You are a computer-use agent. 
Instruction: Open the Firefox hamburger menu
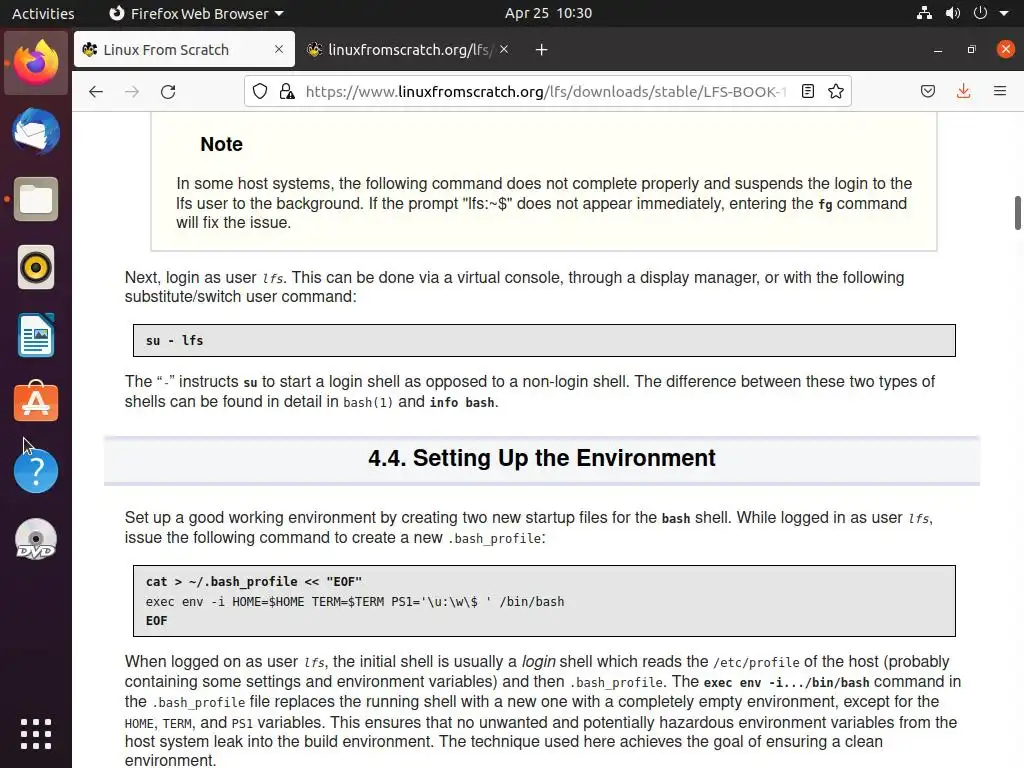click(x=1000, y=91)
